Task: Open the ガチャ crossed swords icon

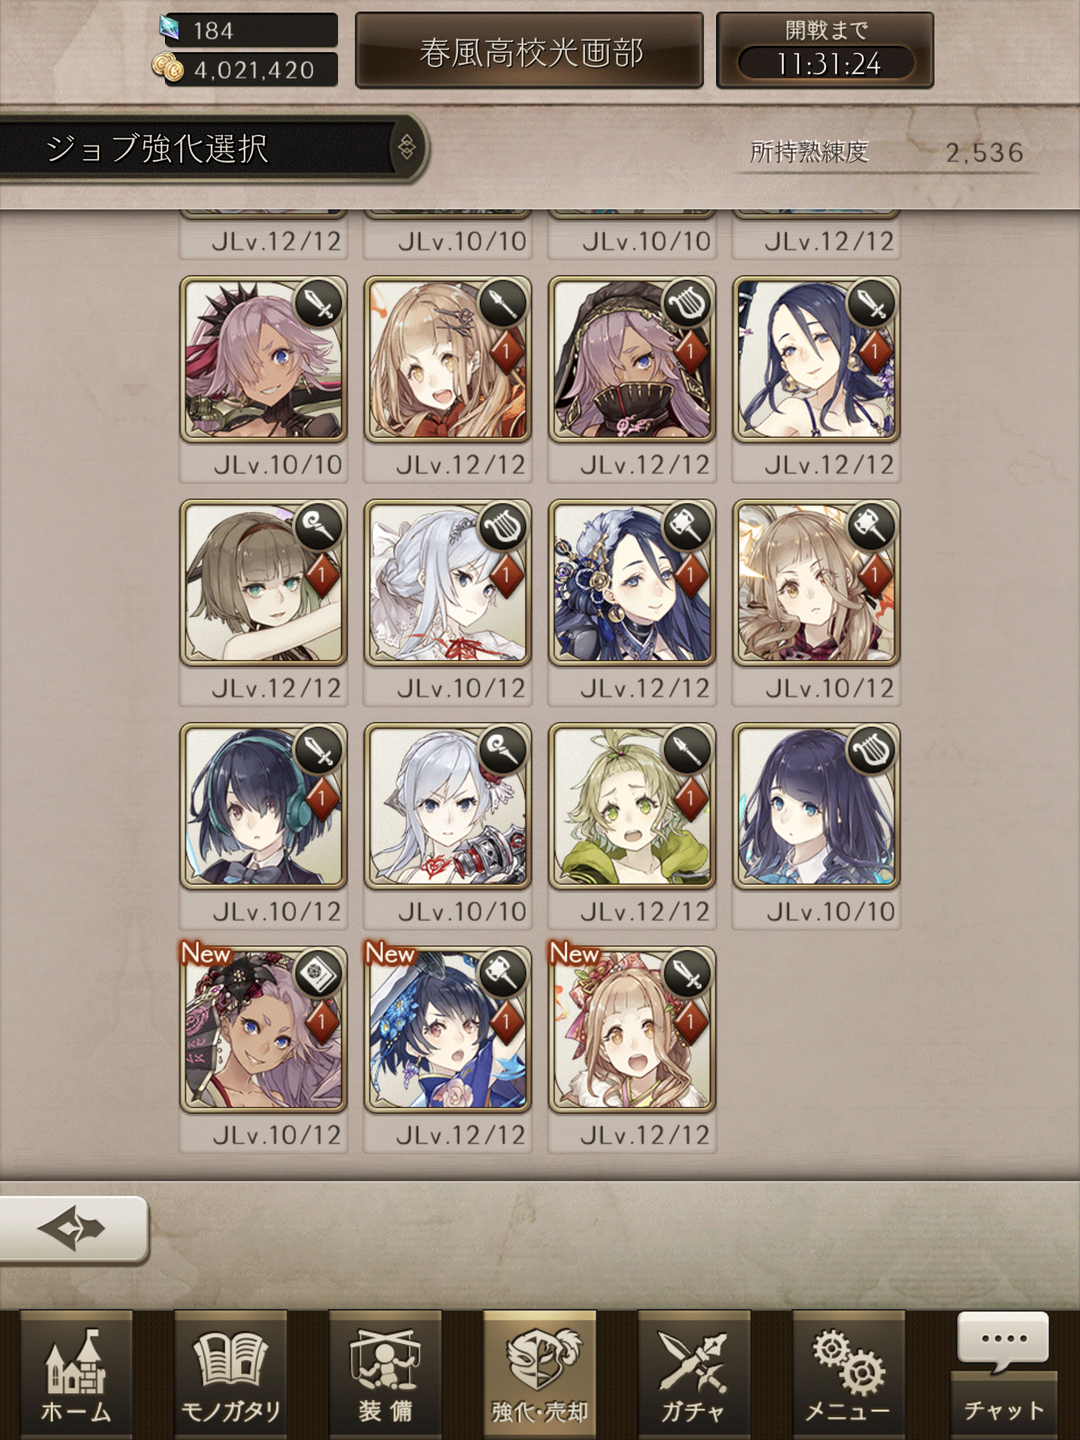Action: tap(694, 1375)
